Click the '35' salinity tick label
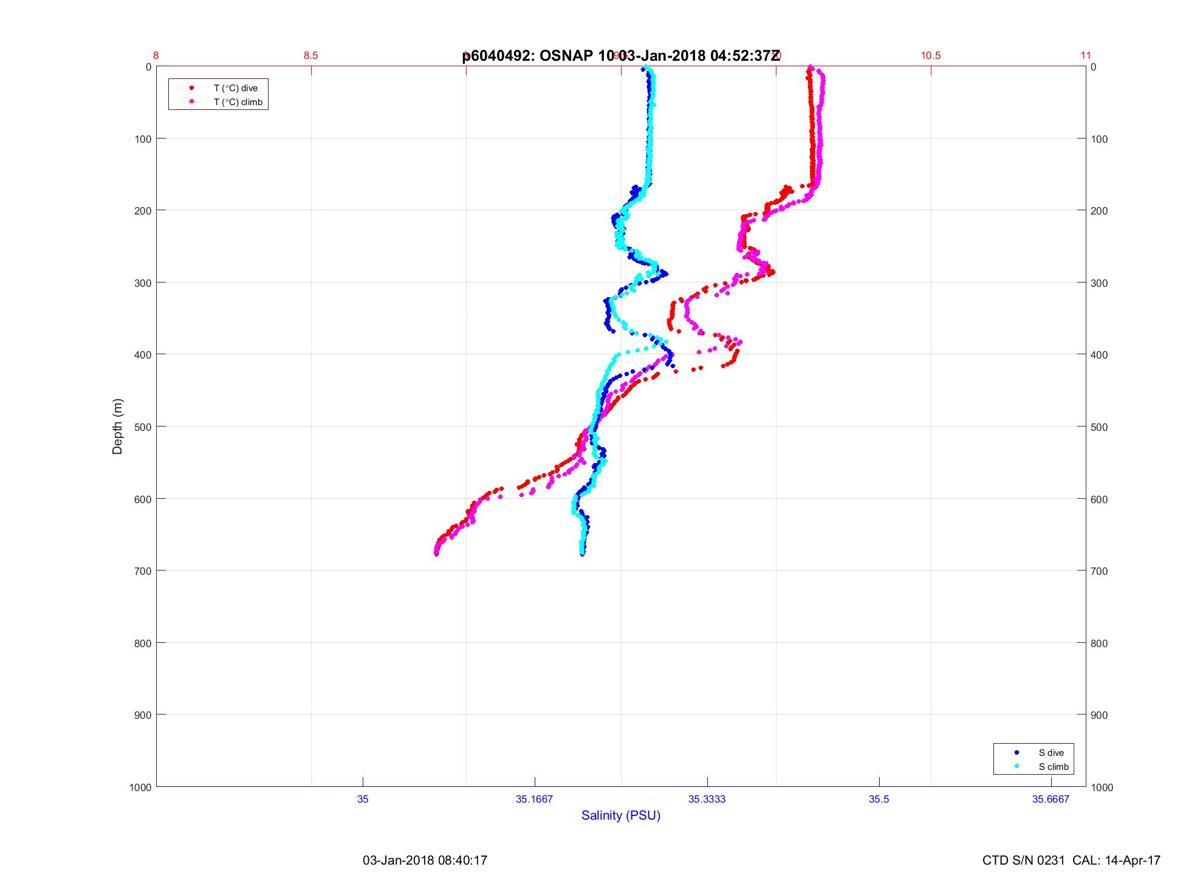This screenshot has height=885, width=1200. click(363, 799)
